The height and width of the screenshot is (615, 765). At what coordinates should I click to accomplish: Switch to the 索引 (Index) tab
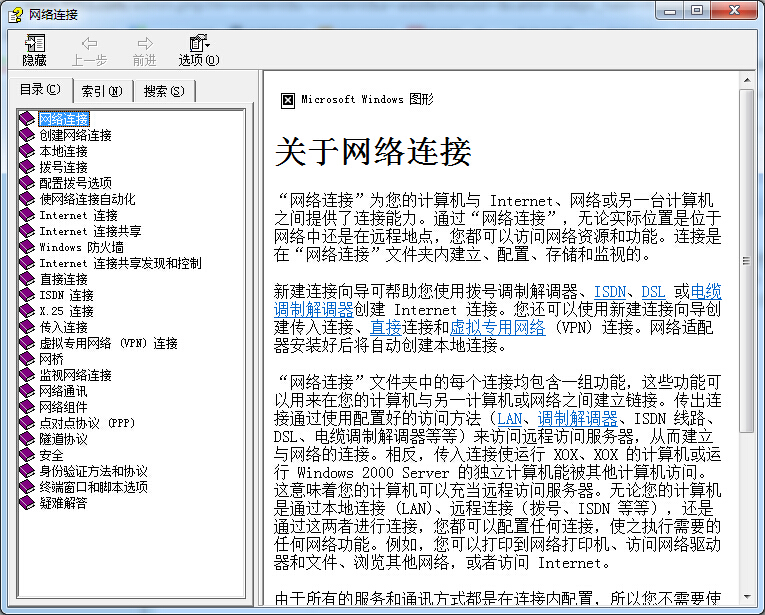(102, 91)
